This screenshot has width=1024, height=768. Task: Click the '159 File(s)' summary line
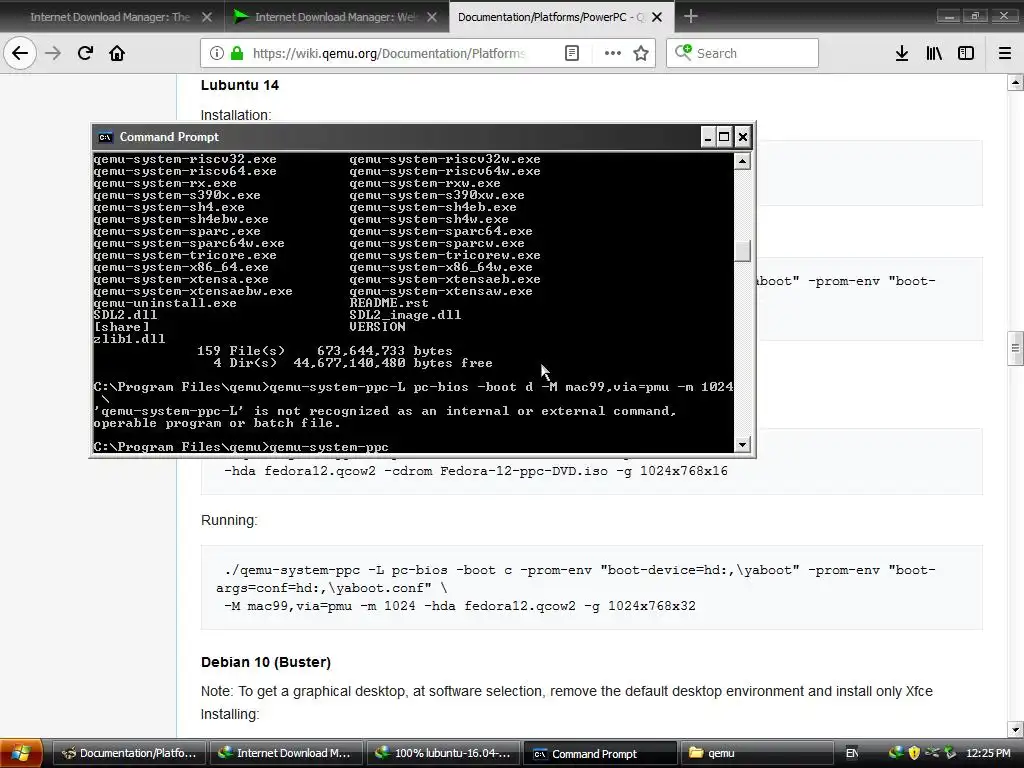[x=325, y=351]
